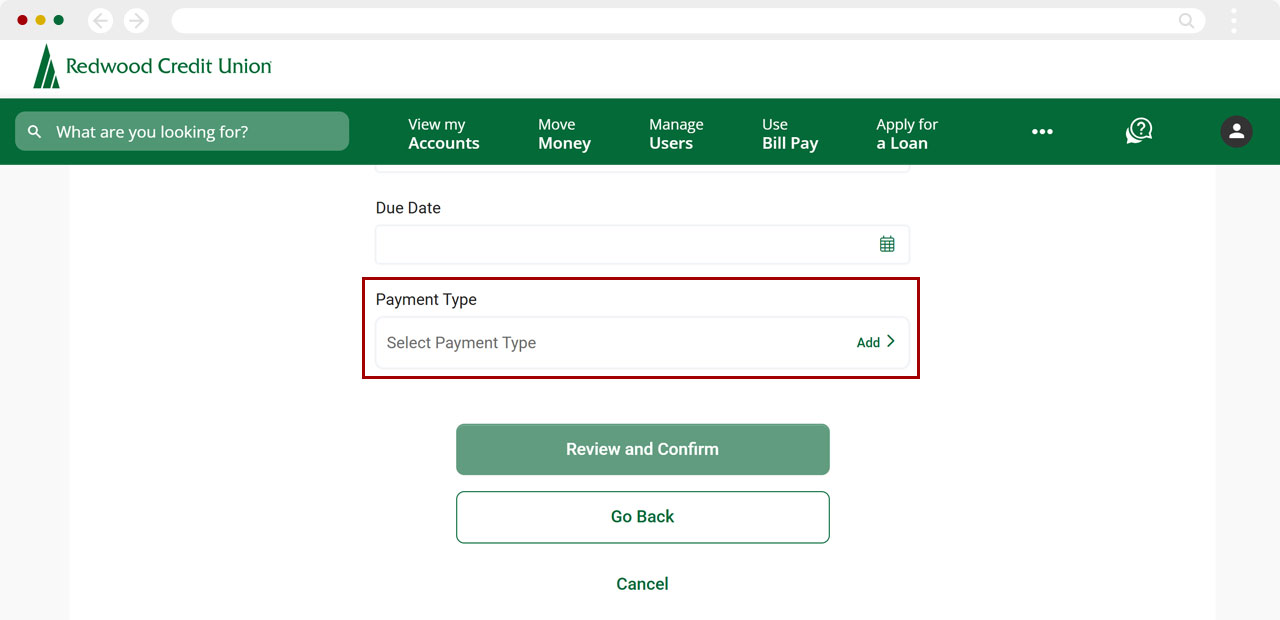This screenshot has width=1280, height=620.
Task: Click the Cancel link
Action: tap(642, 584)
